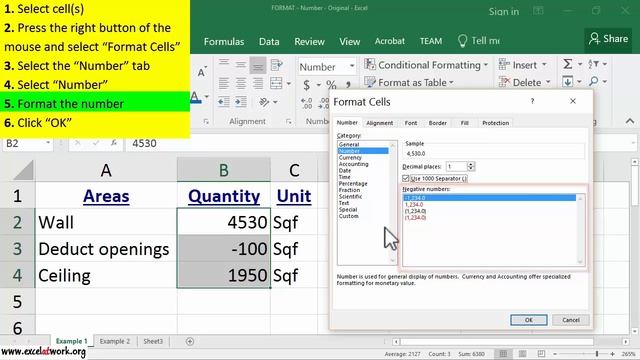Apply Percent Style format
Screen dimensions: 640x360
coord(331,85)
